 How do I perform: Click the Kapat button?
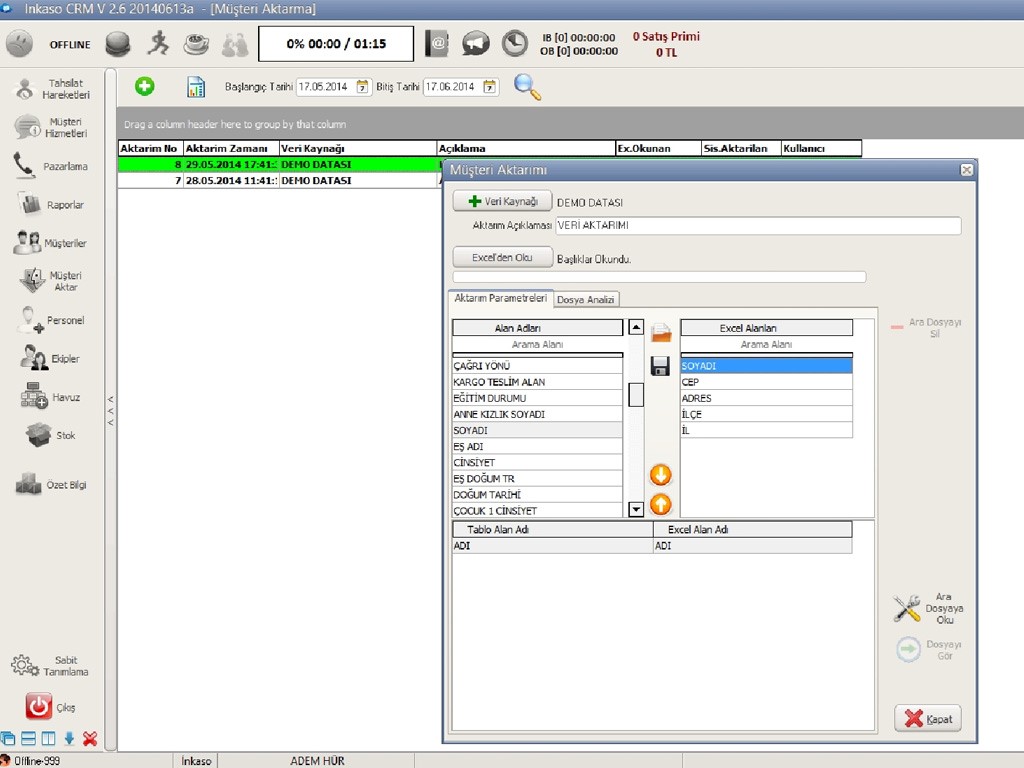[x=927, y=719]
